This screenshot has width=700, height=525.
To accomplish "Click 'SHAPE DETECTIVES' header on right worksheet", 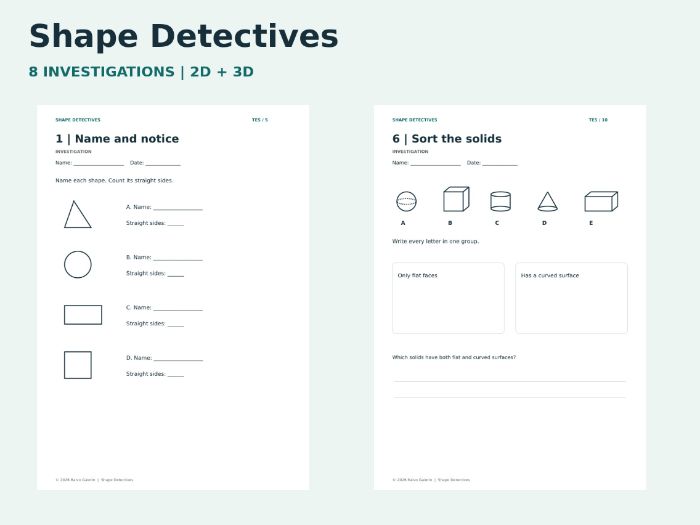I will click(x=415, y=120).
